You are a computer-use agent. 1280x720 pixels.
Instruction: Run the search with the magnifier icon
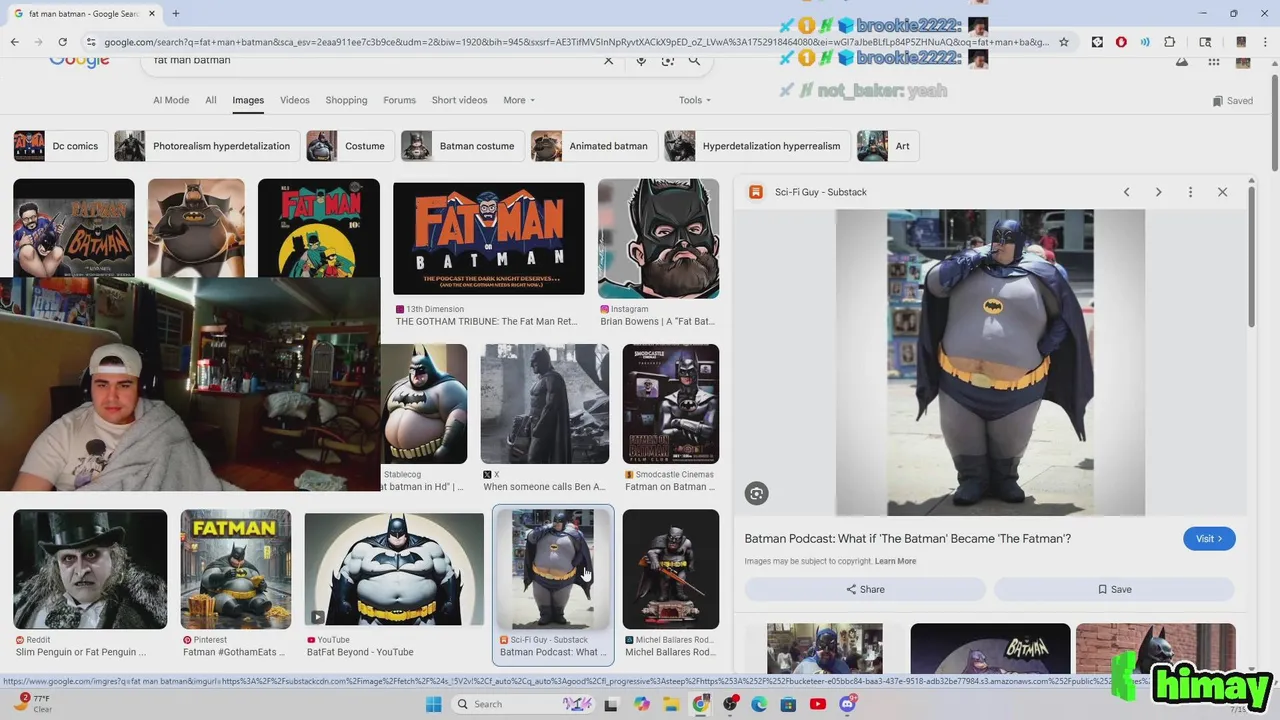(x=694, y=61)
